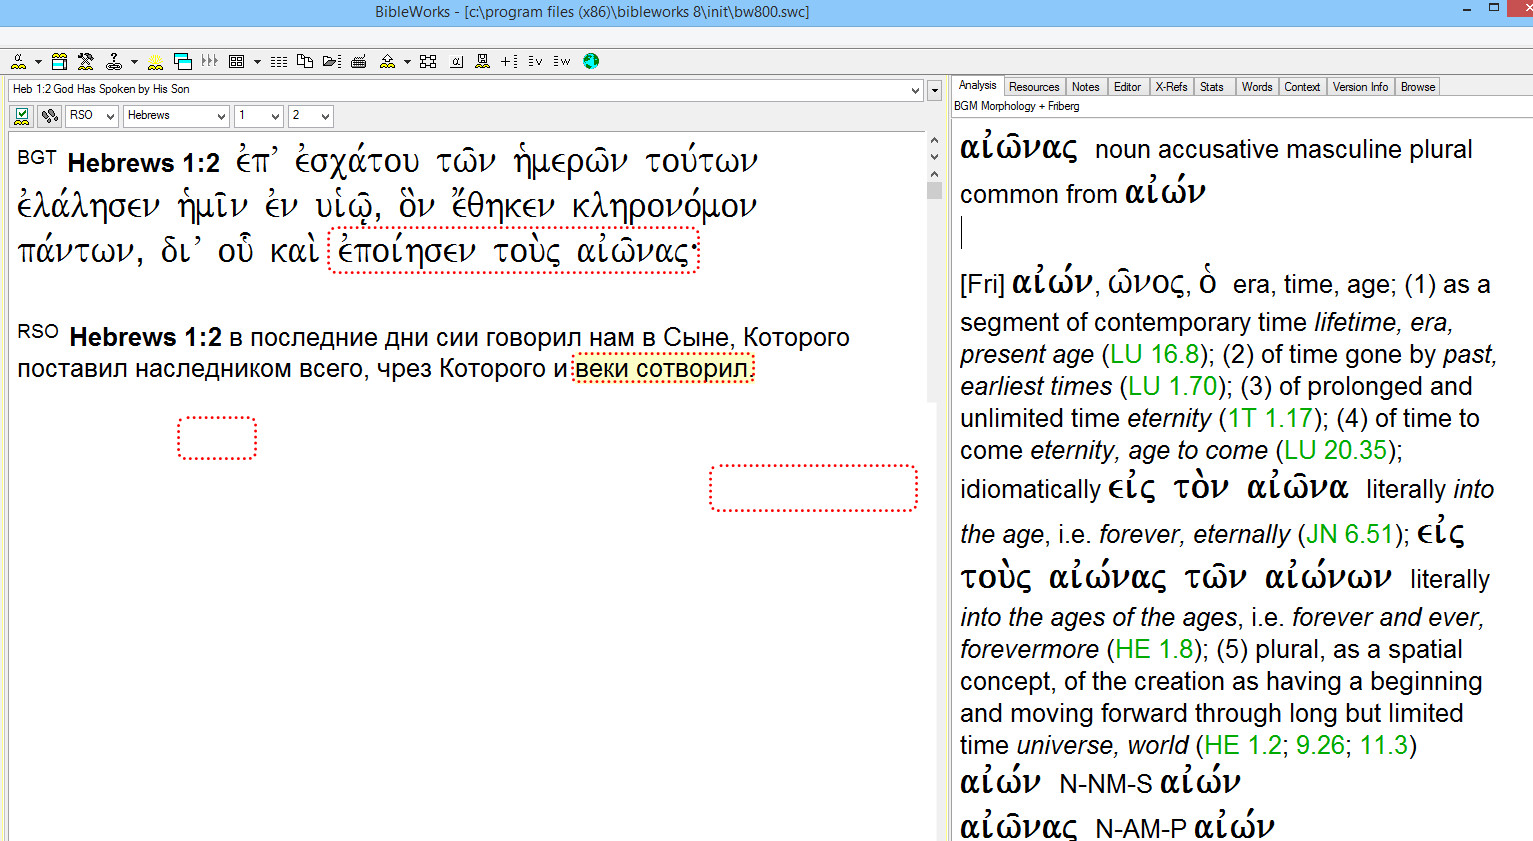Toggle the footprints button beside the RSO dropdown
1533x841 pixels.
[49, 116]
